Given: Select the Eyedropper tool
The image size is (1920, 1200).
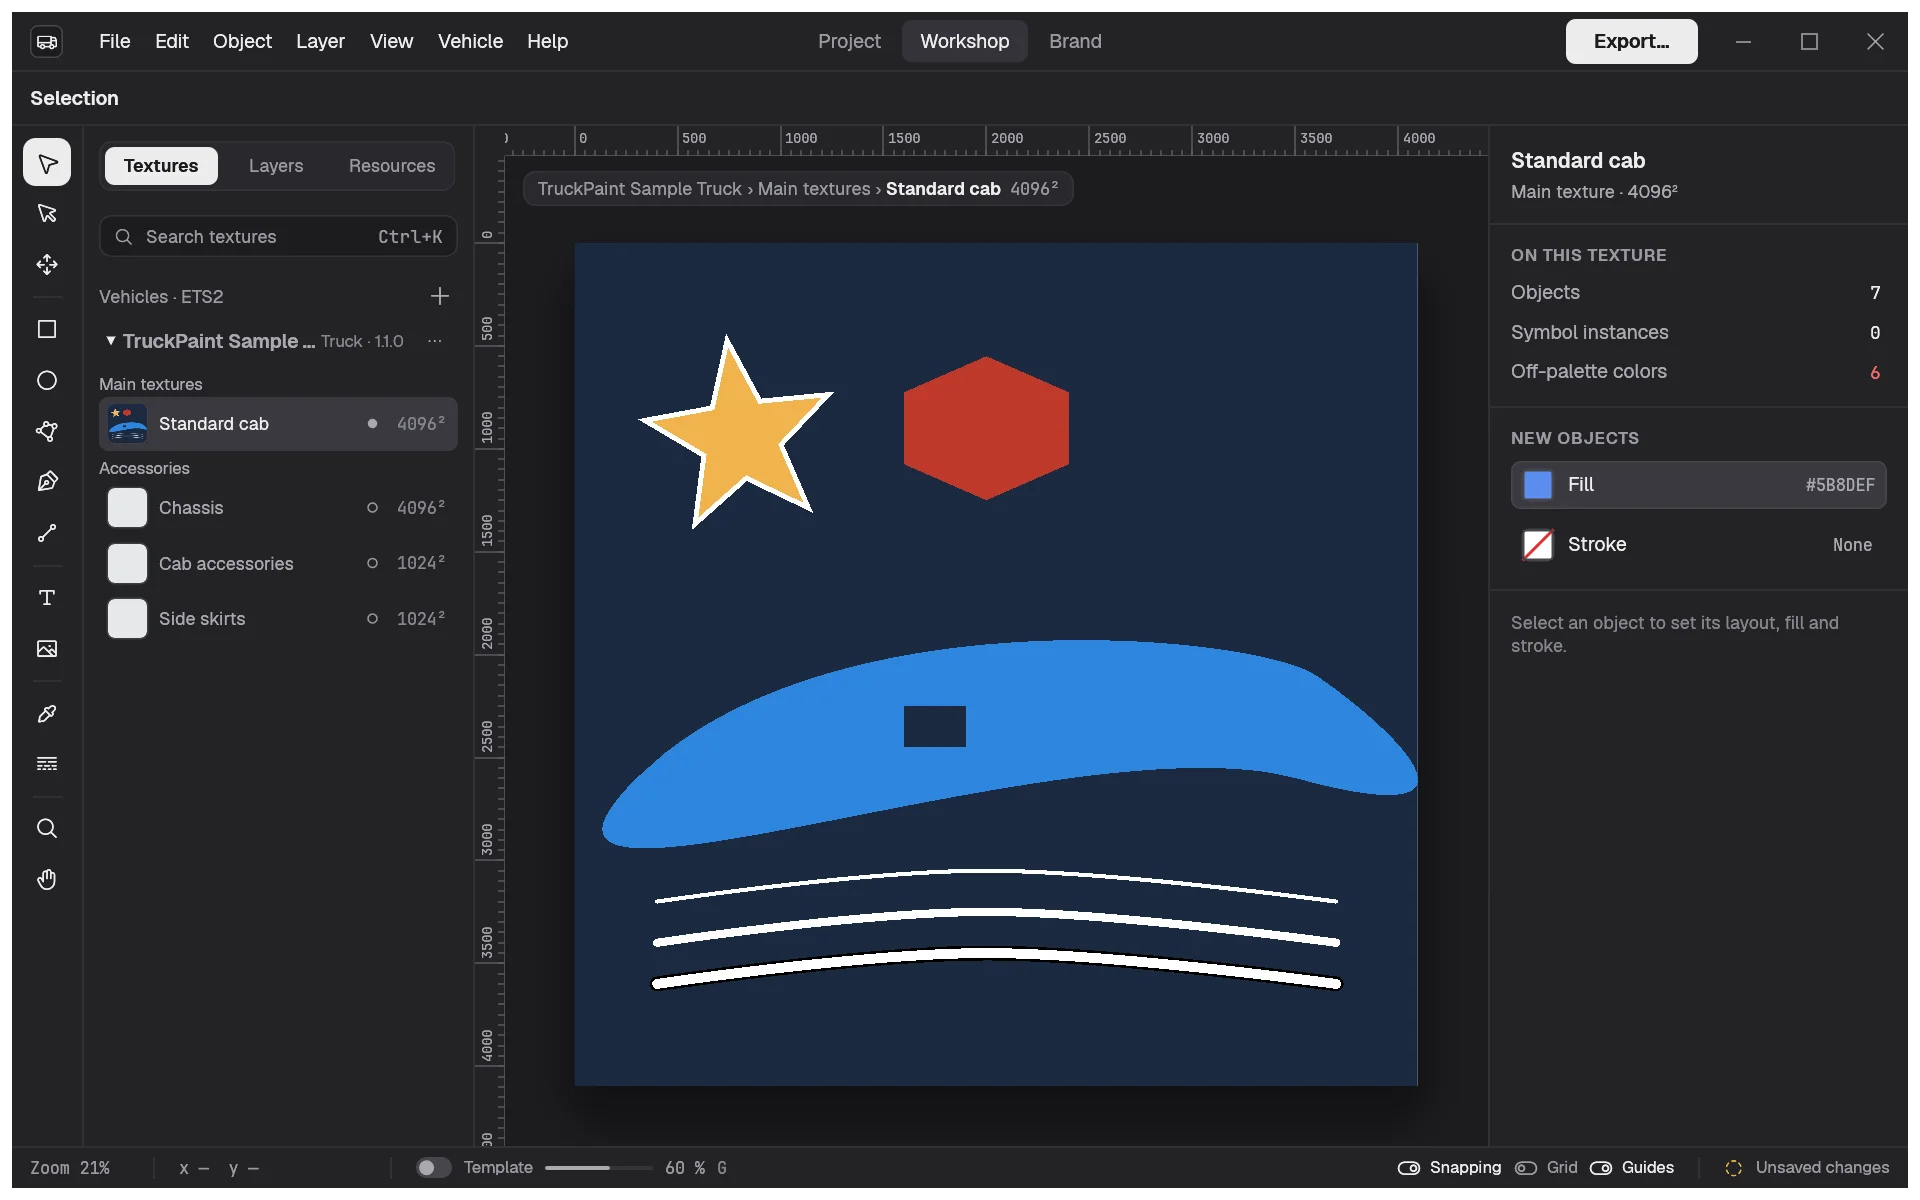Looking at the screenshot, I should tap(47, 714).
